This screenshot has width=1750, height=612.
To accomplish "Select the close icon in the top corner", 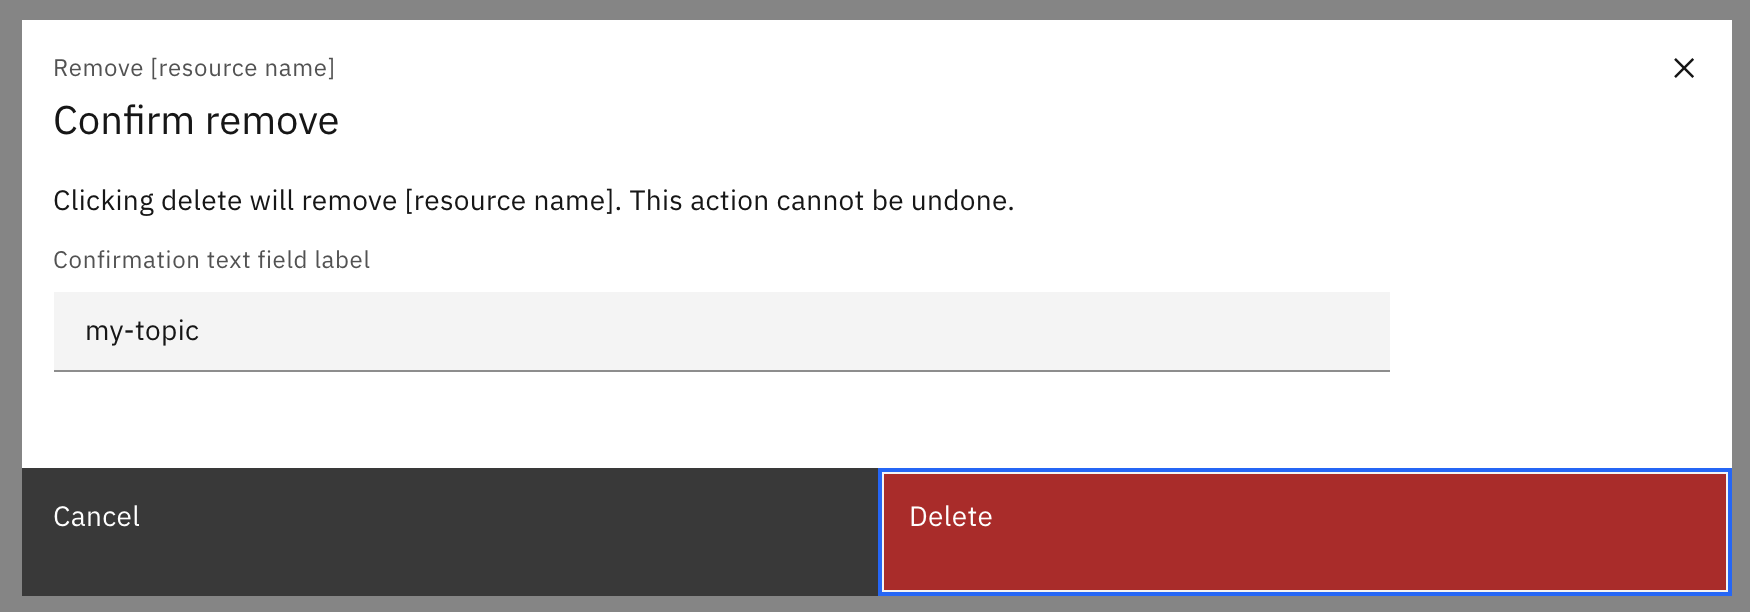I will 1684,68.
